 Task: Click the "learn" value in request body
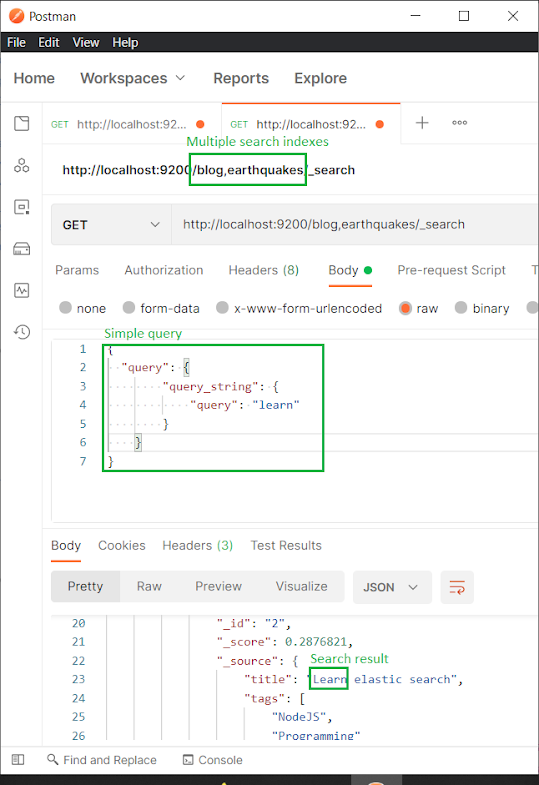click(x=276, y=405)
